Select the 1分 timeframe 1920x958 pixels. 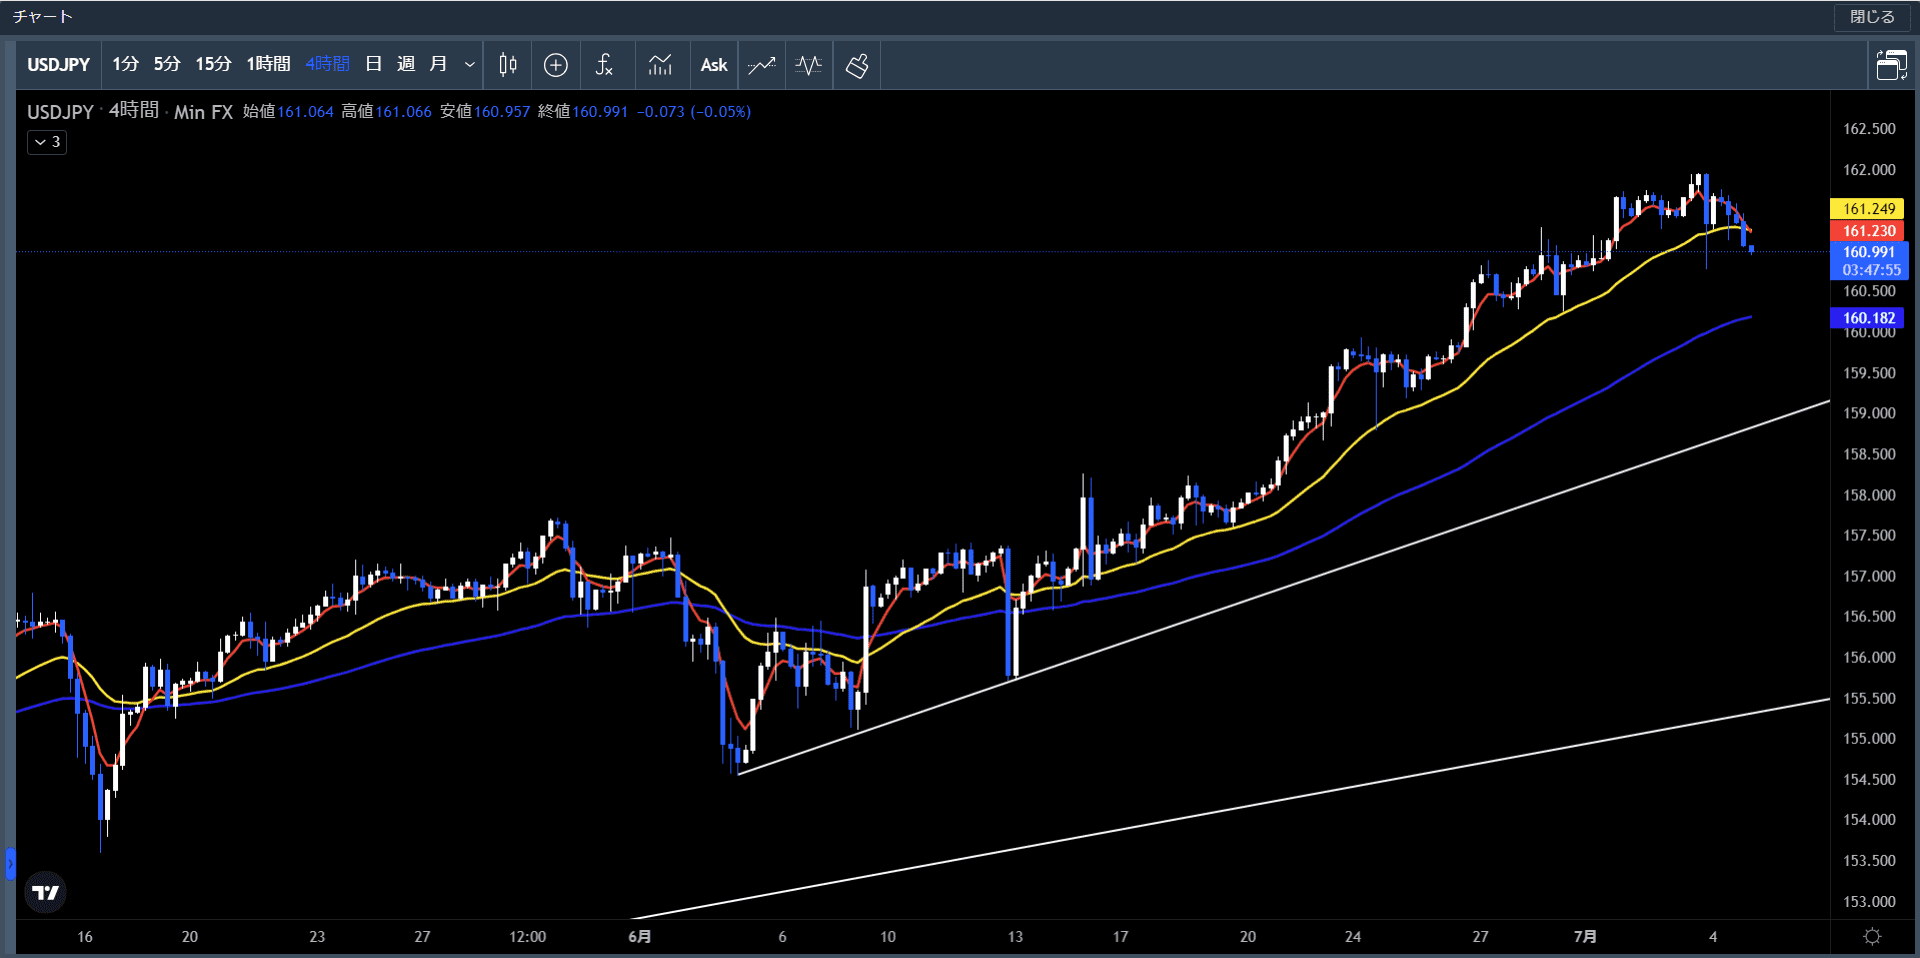[x=125, y=64]
